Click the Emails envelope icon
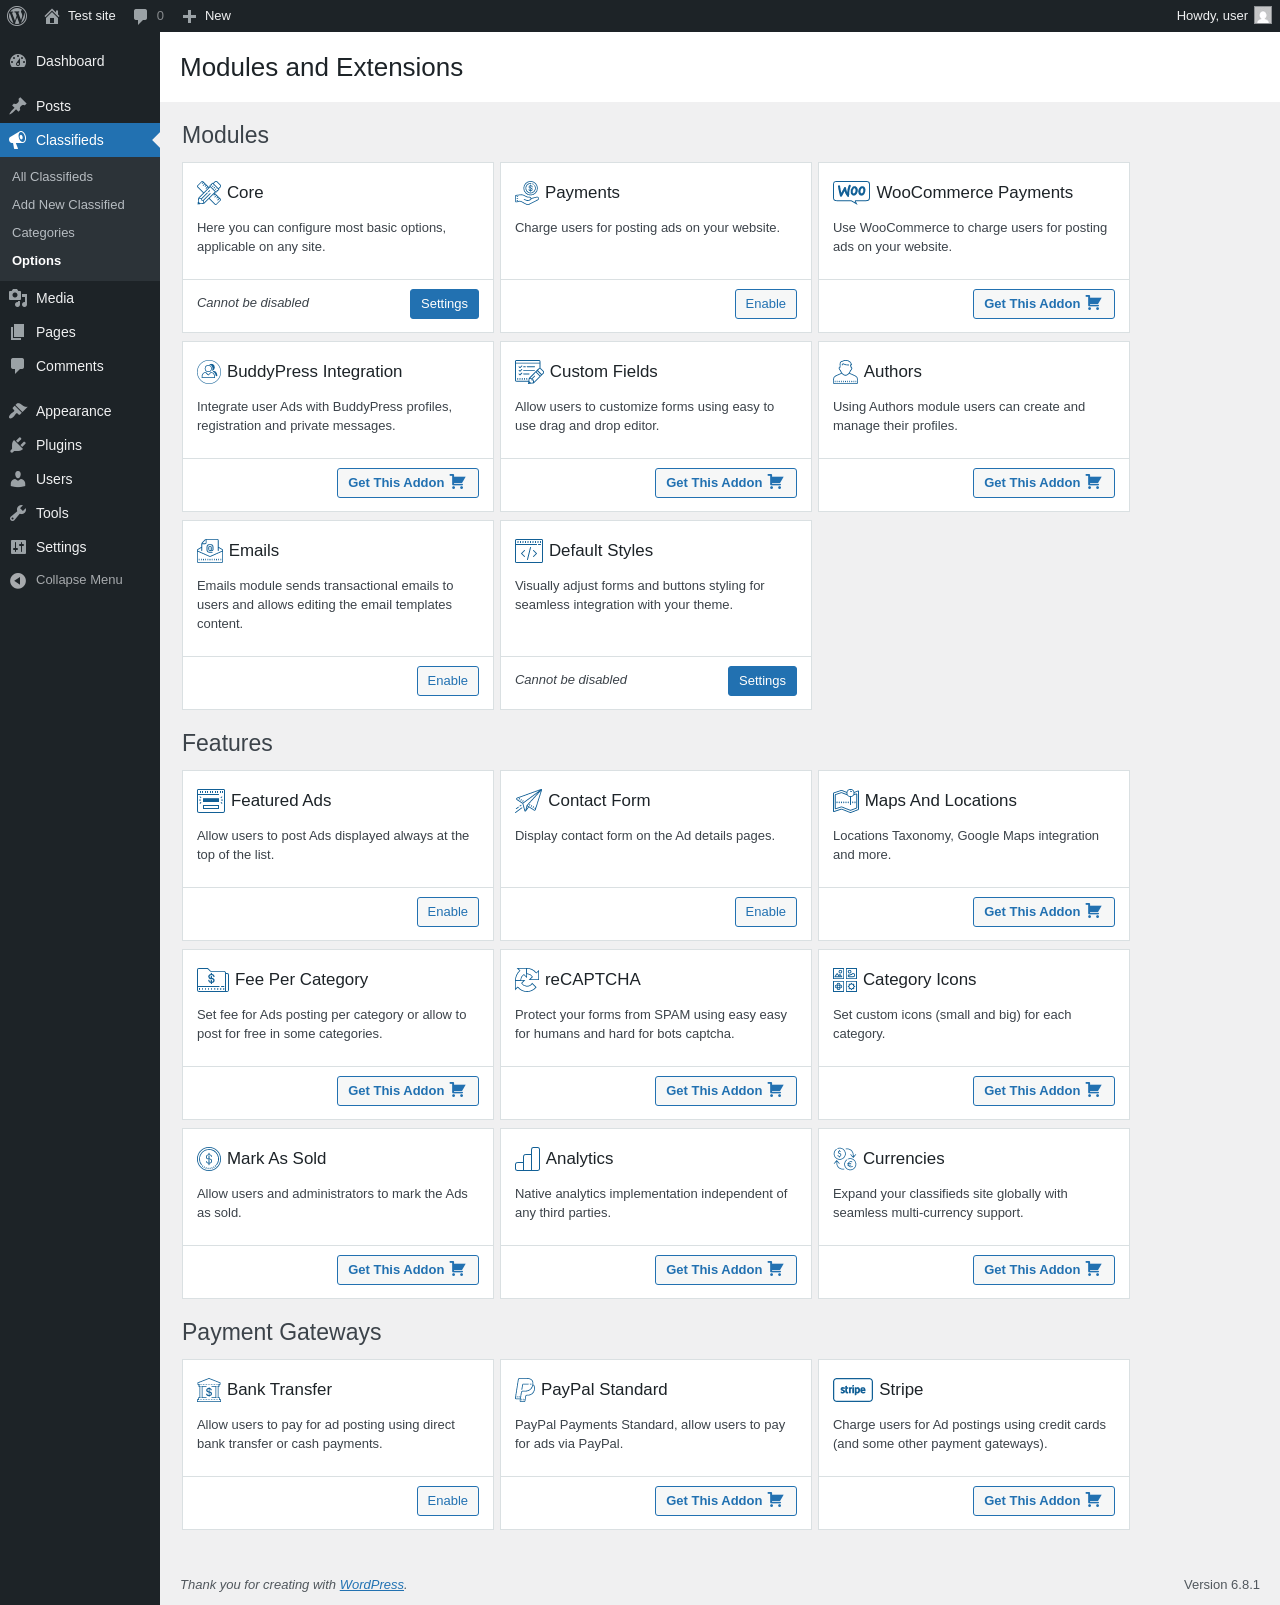 pos(210,550)
